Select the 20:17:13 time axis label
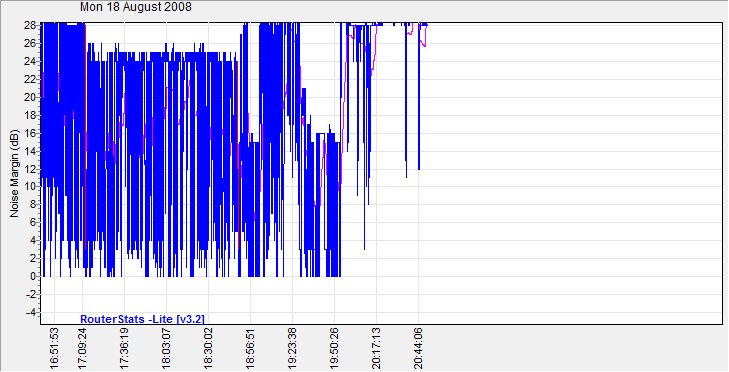Screen dimensions: 729x372 (376, 349)
